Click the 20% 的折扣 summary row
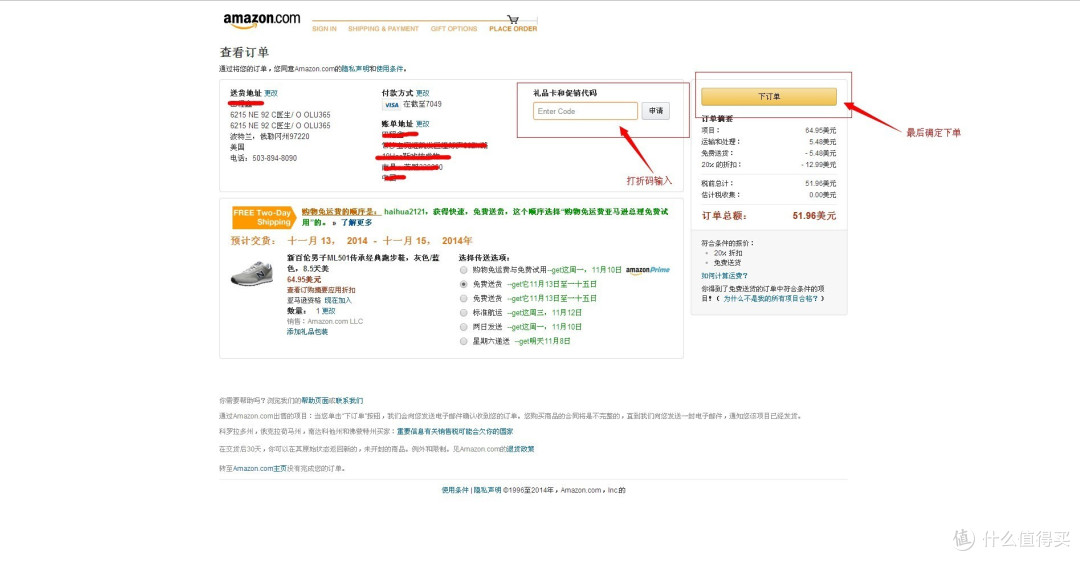 769,165
